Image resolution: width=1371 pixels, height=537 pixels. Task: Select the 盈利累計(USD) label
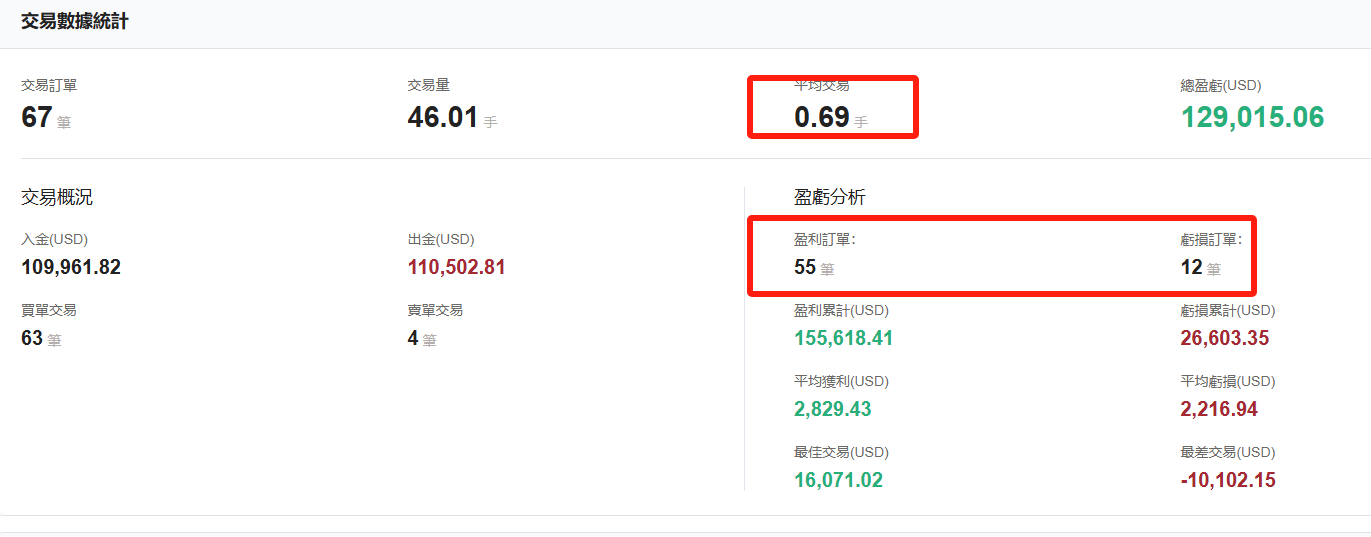(841, 311)
